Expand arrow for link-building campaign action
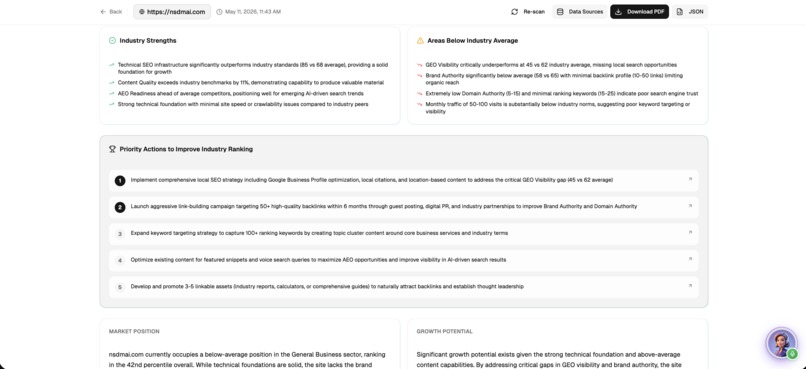 690,206
